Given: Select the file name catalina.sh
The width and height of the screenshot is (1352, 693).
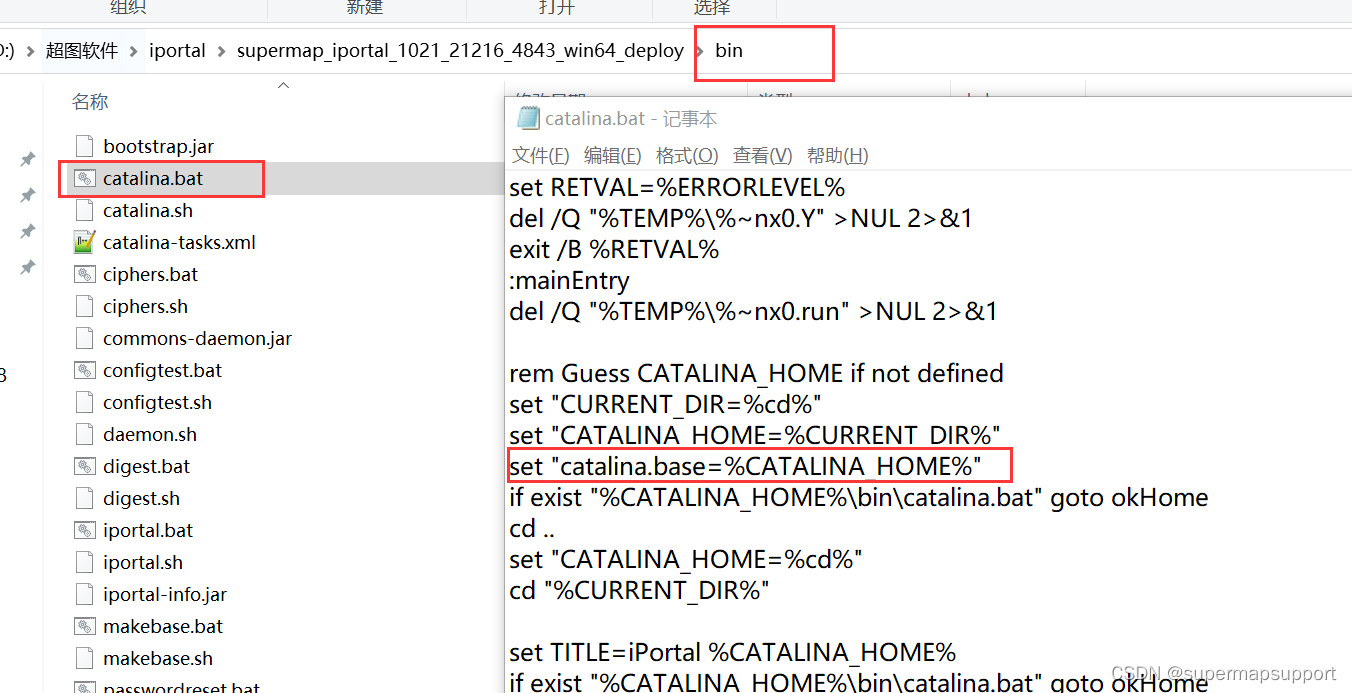Looking at the screenshot, I should 148,210.
